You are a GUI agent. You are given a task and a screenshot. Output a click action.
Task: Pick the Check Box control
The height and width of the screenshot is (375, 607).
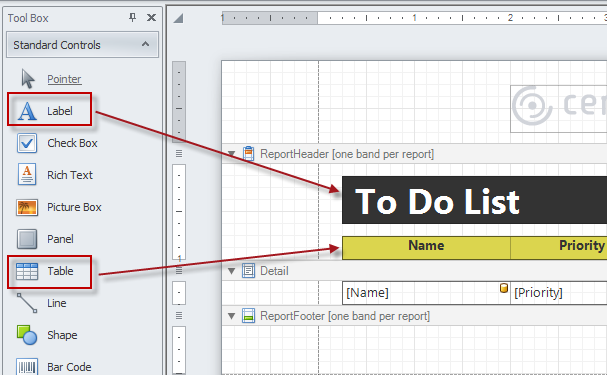57,143
